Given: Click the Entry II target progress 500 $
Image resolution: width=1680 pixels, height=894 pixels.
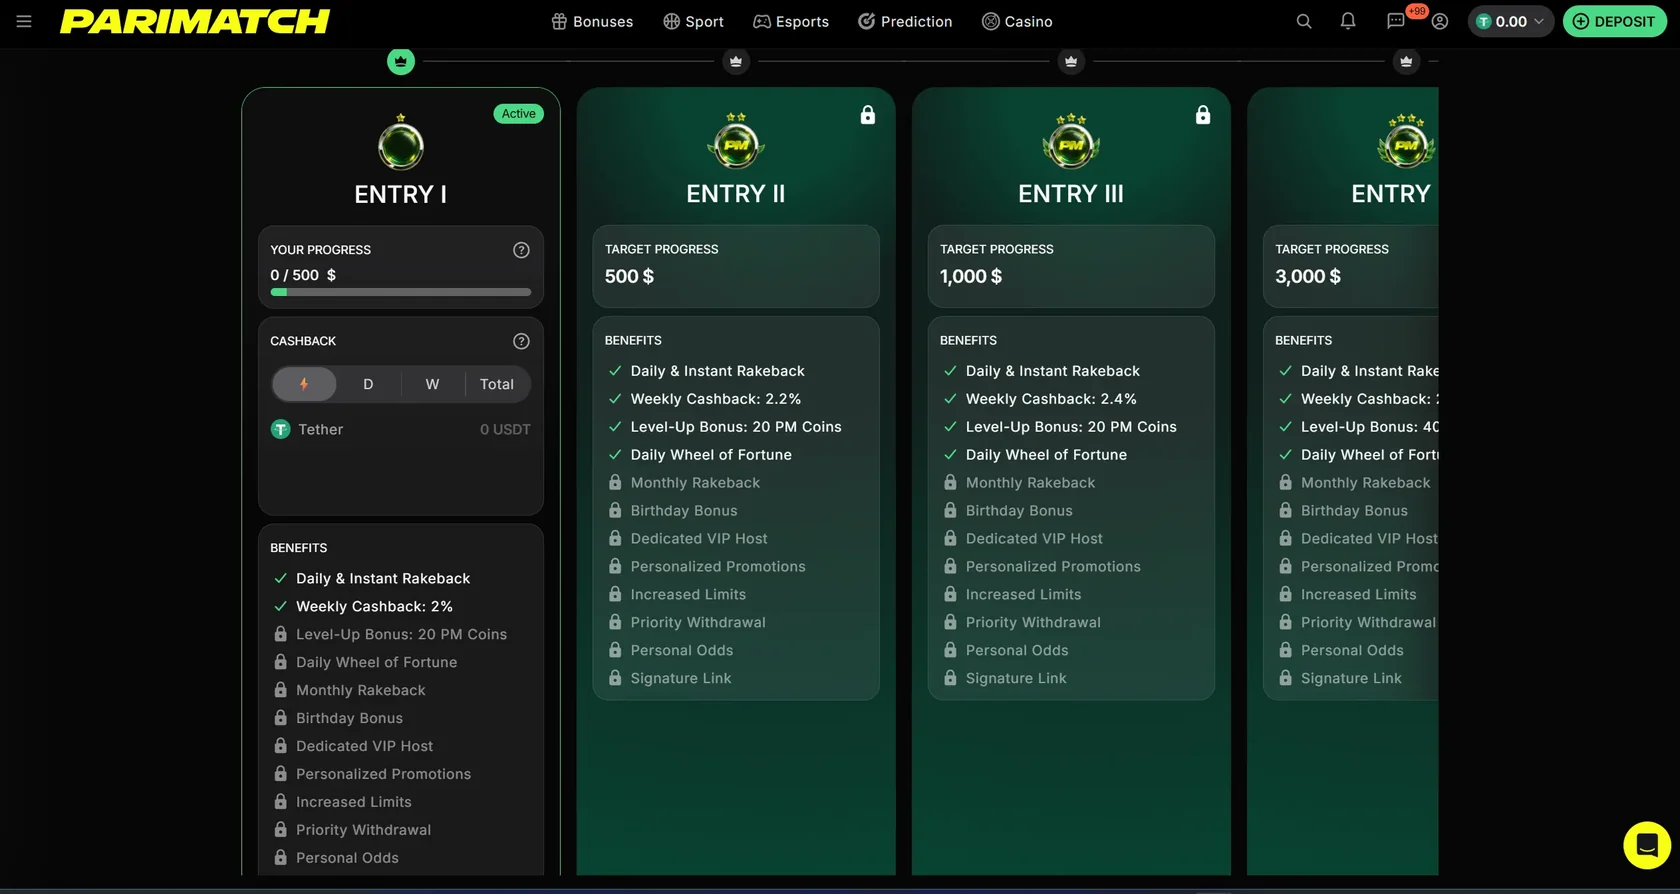Looking at the screenshot, I should [x=629, y=276].
